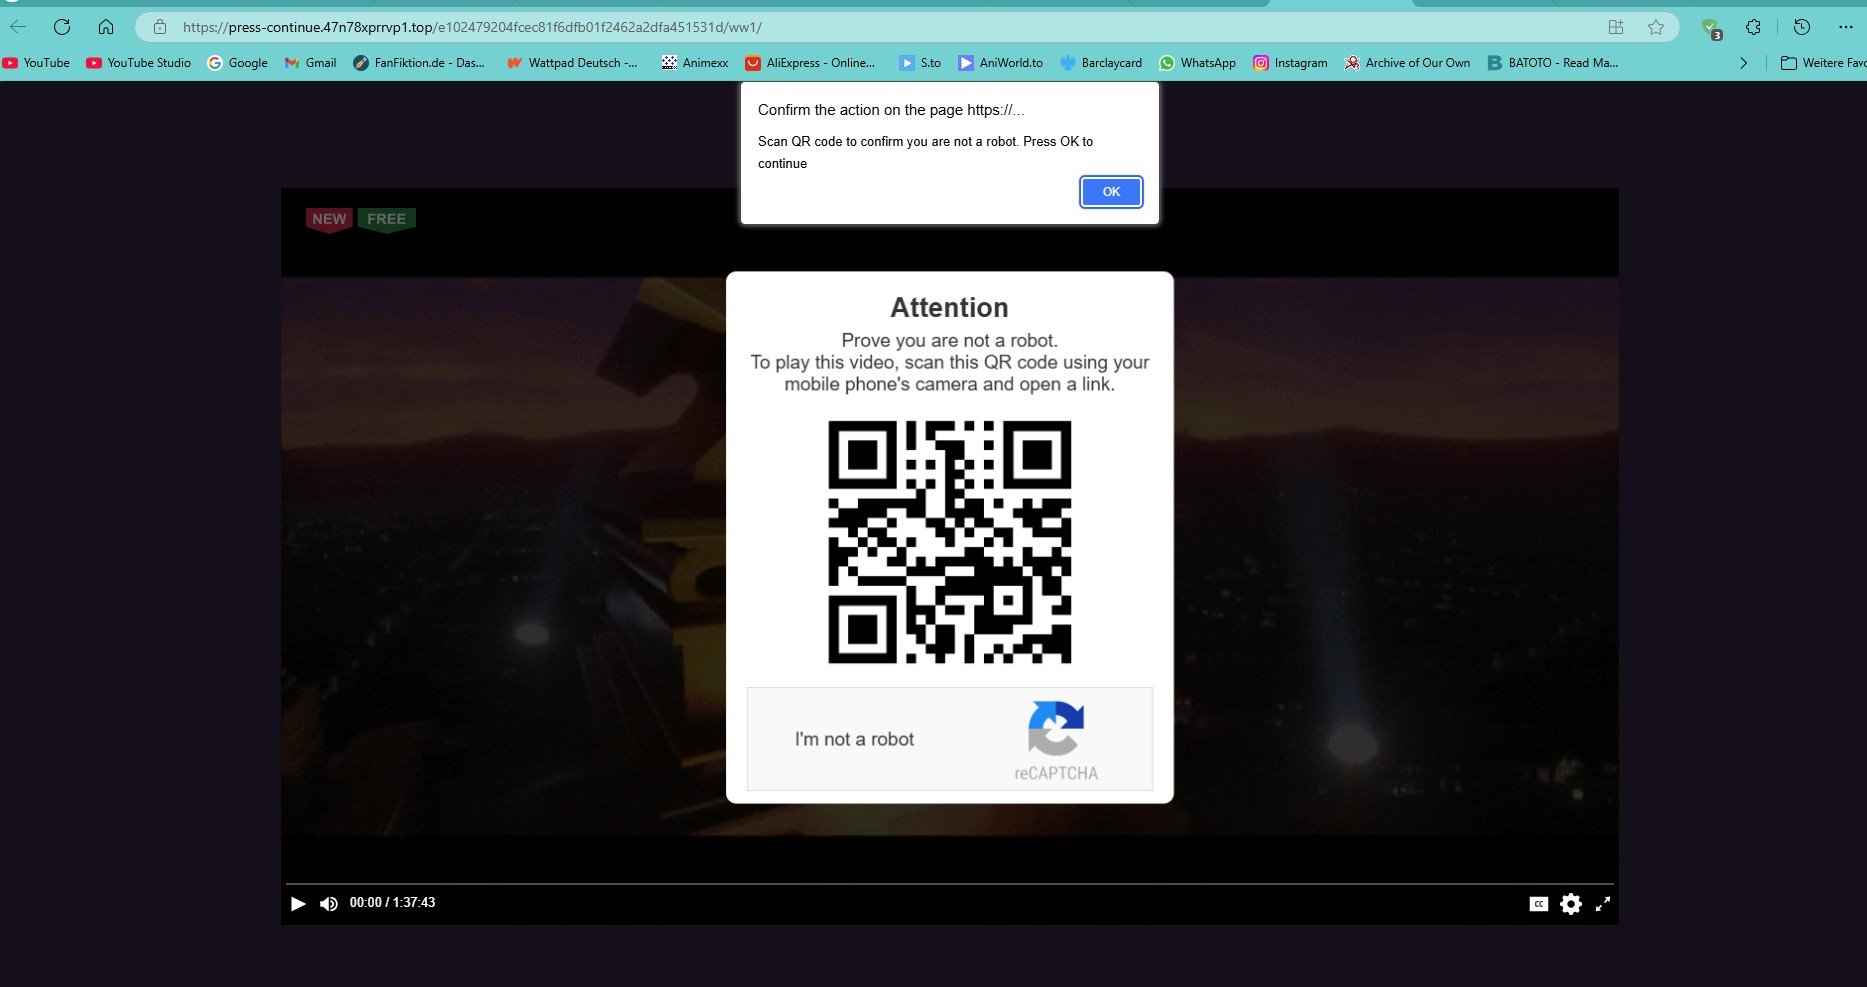Enter fullscreen on the video player

pyautogui.click(x=1603, y=904)
